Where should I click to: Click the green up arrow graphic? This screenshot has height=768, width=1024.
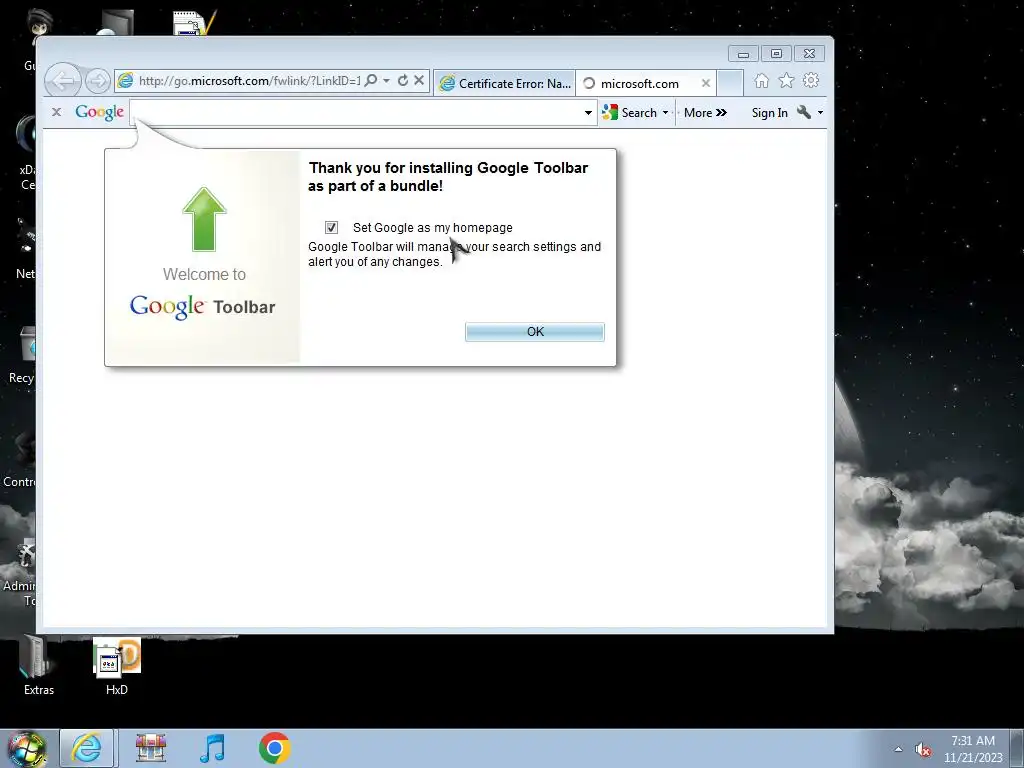(x=204, y=219)
